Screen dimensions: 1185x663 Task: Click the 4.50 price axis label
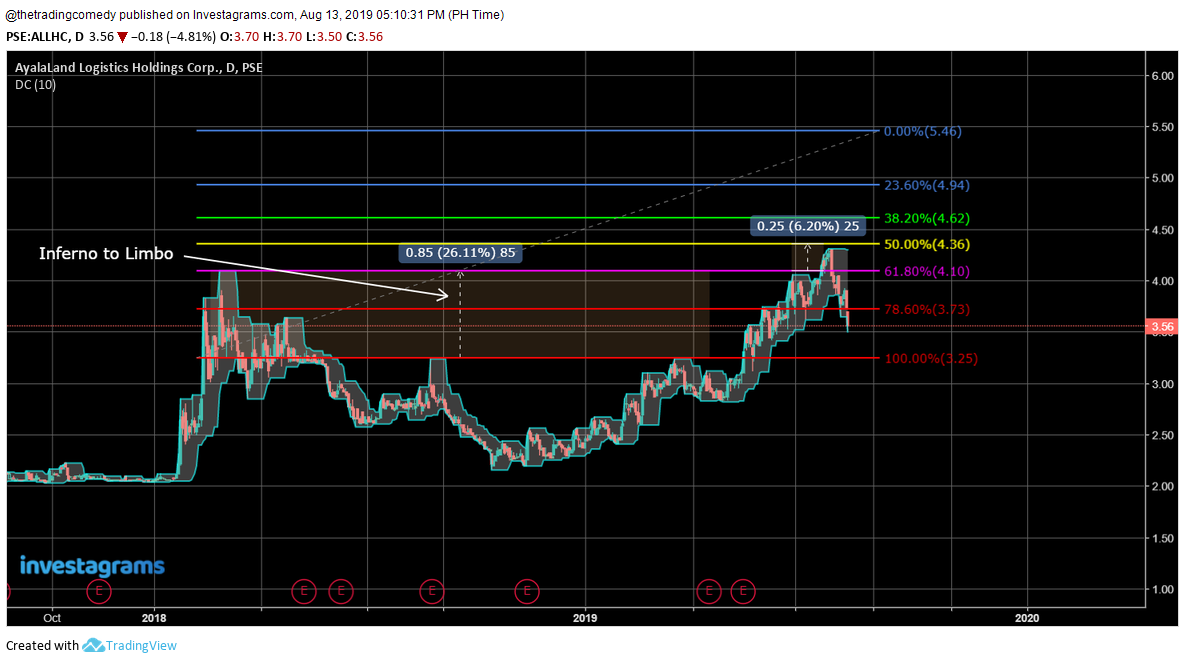pyautogui.click(x=1163, y=230)
